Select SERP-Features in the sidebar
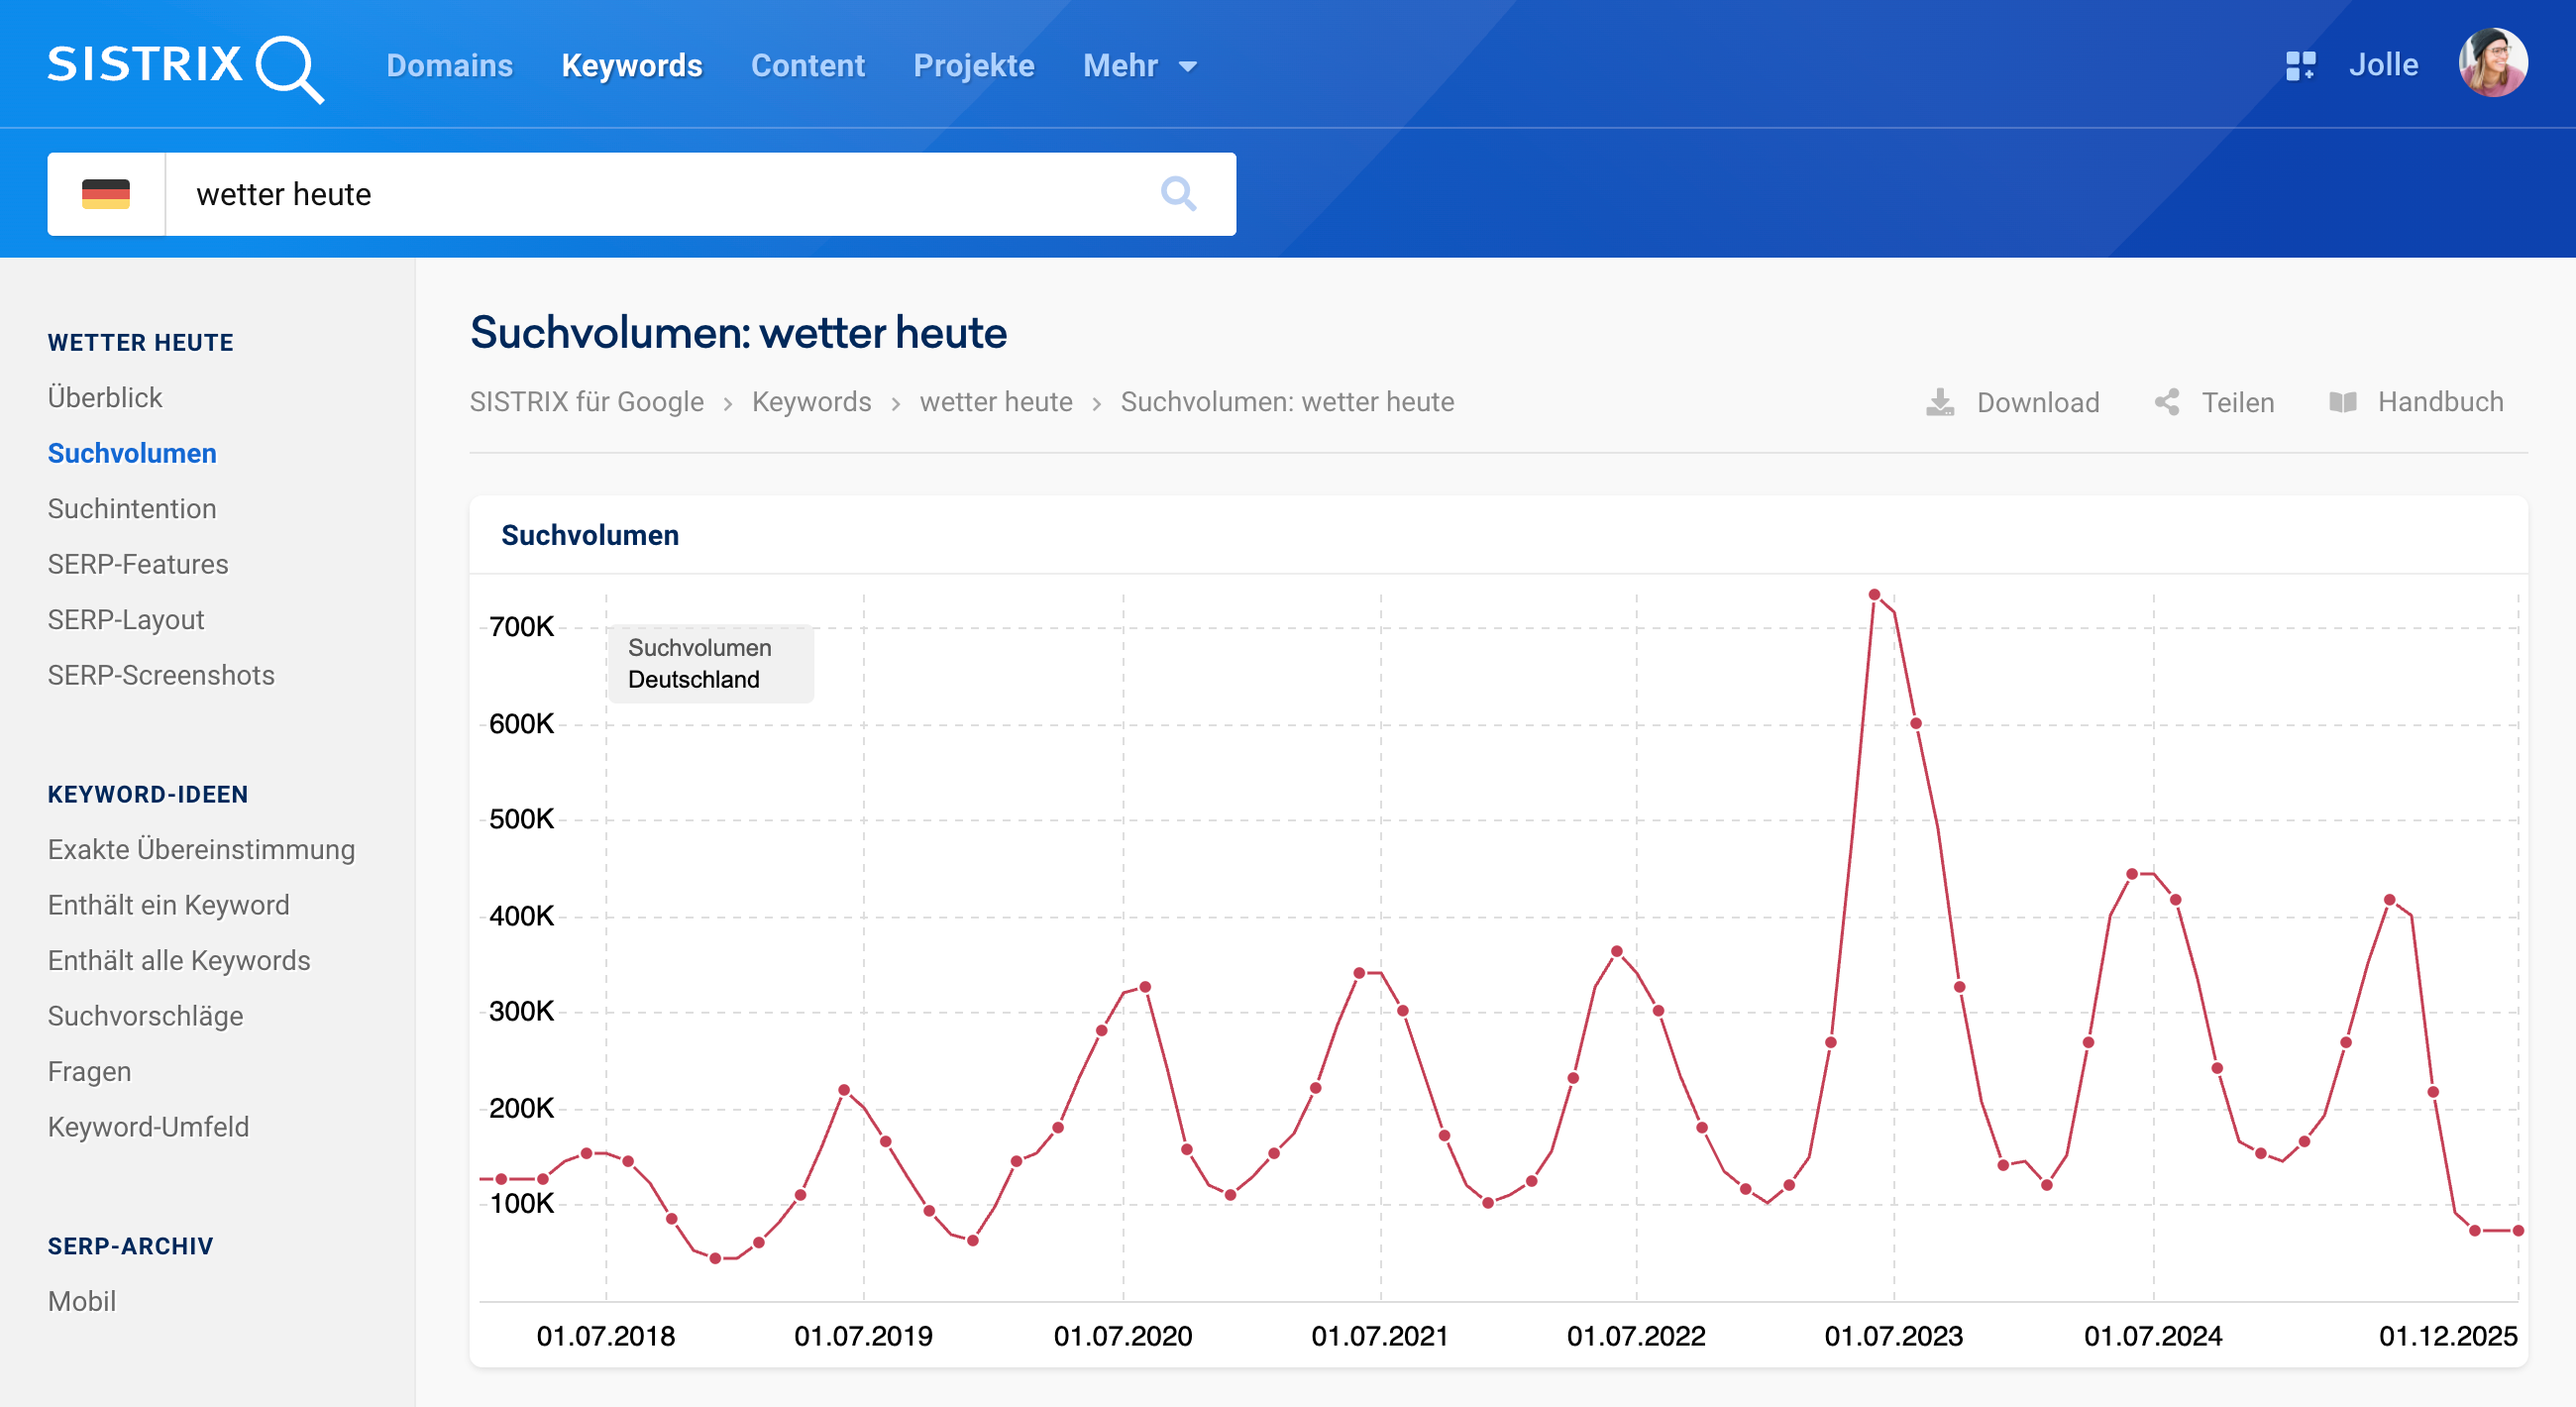The height and width of the screenshot is (1407, 2576). 138,564
